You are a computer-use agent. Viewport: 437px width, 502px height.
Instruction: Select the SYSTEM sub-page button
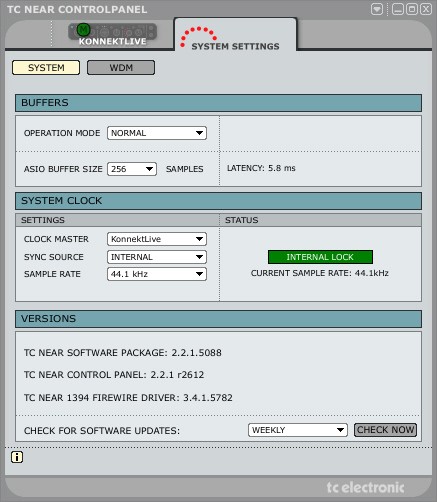[x=46, y=68]
